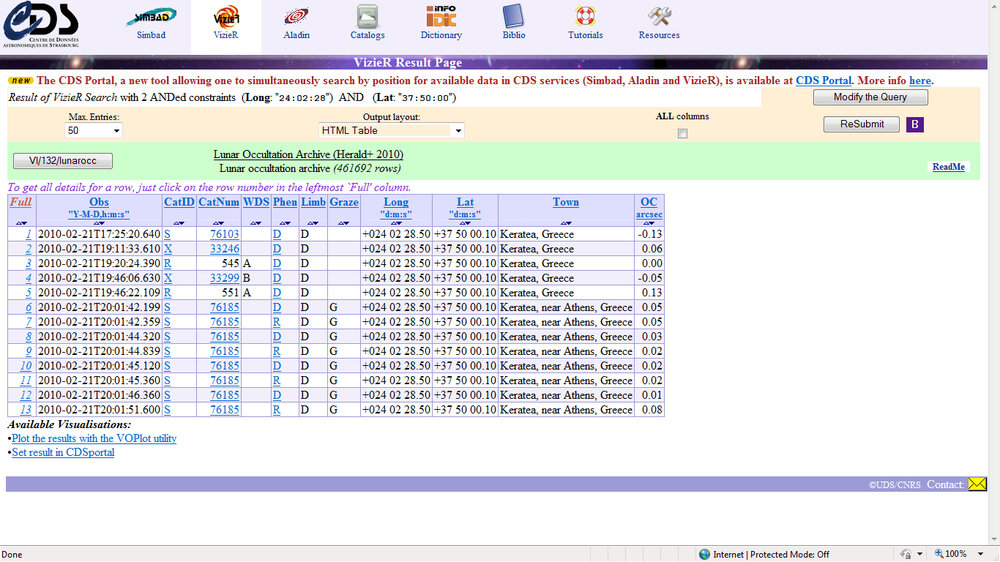Open Plot the results with VOPlot link

point(94,438)
